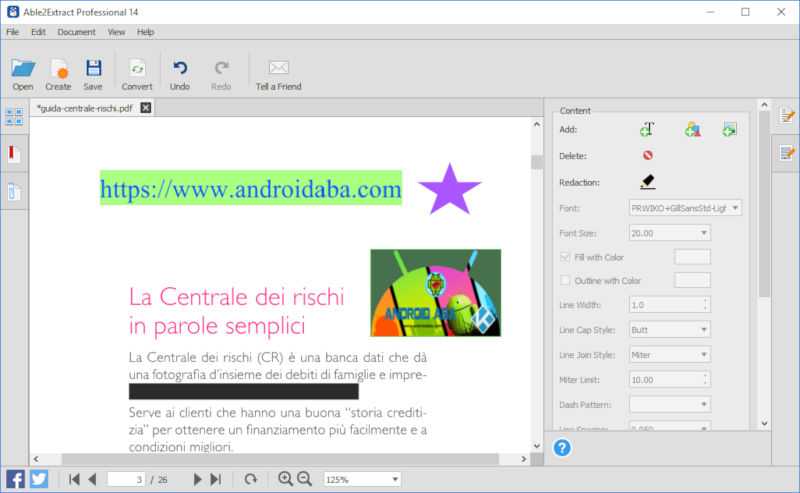Select the purple star shape
Viewport: 800px width, 493px height.
[x=449, y=189]
